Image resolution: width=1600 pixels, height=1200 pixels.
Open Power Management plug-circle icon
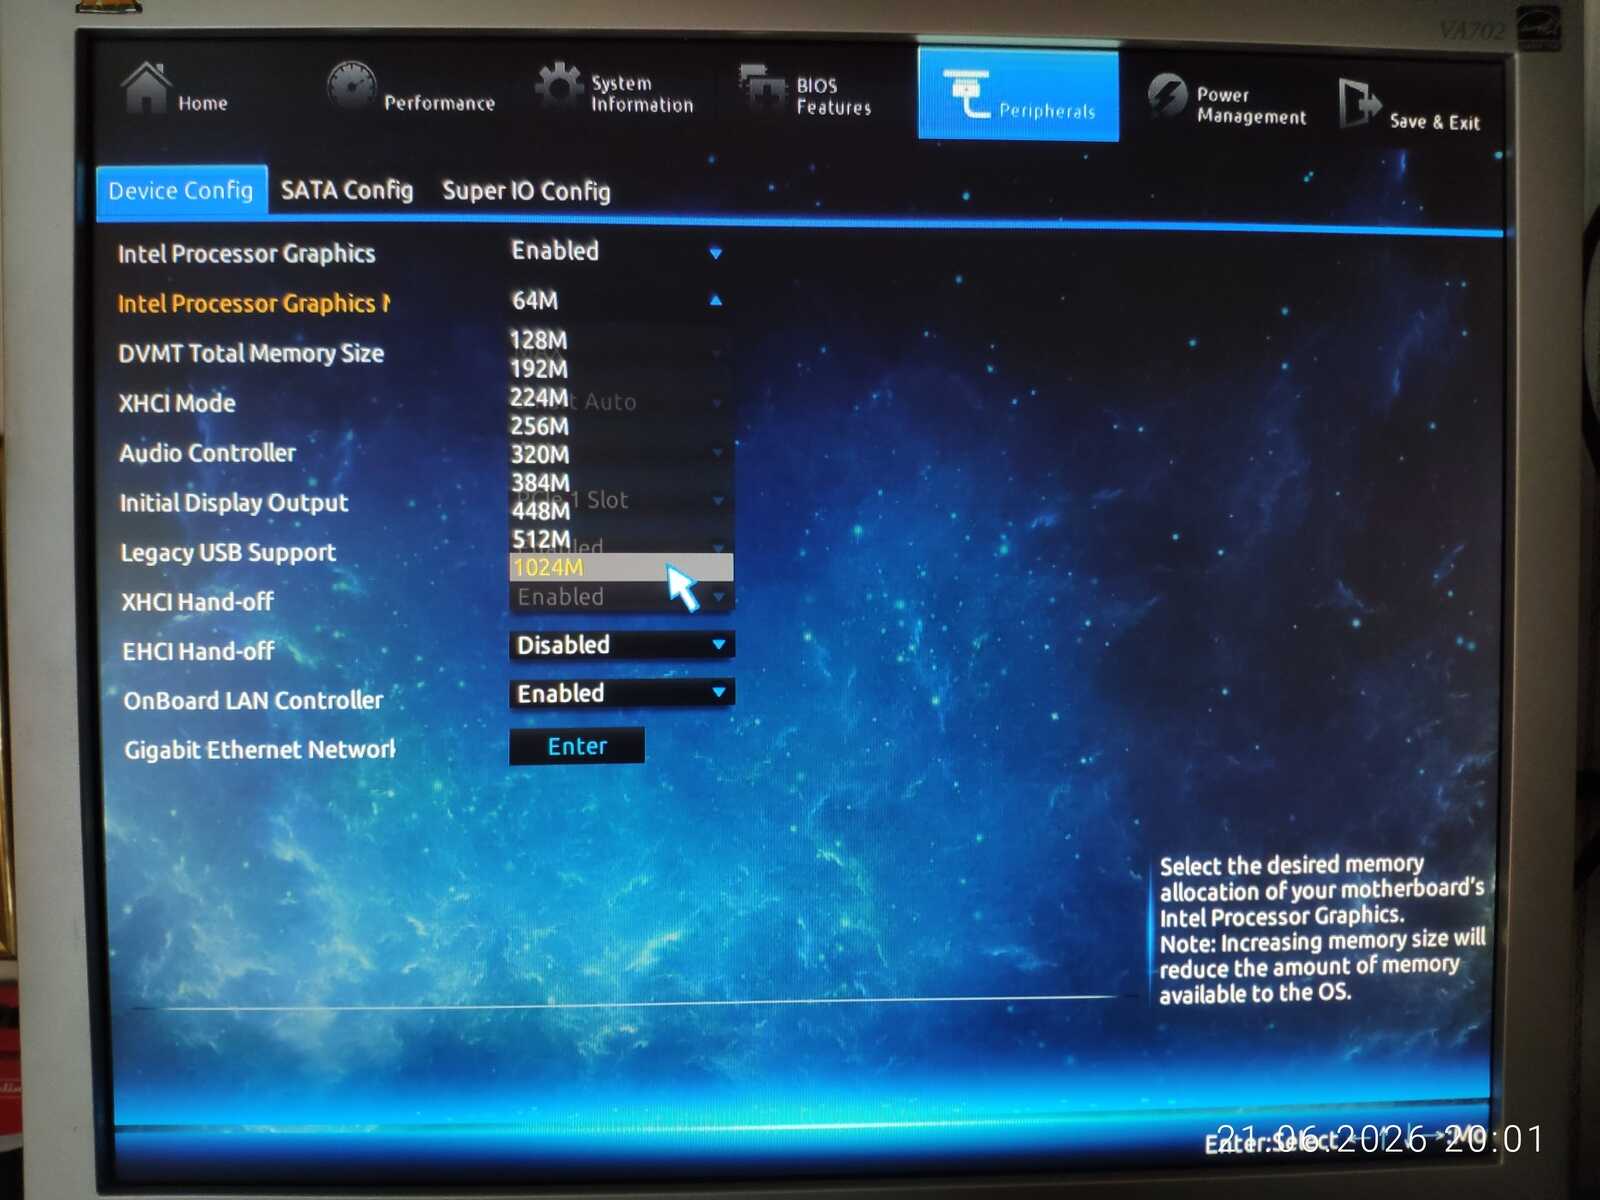pos(1167,96)
